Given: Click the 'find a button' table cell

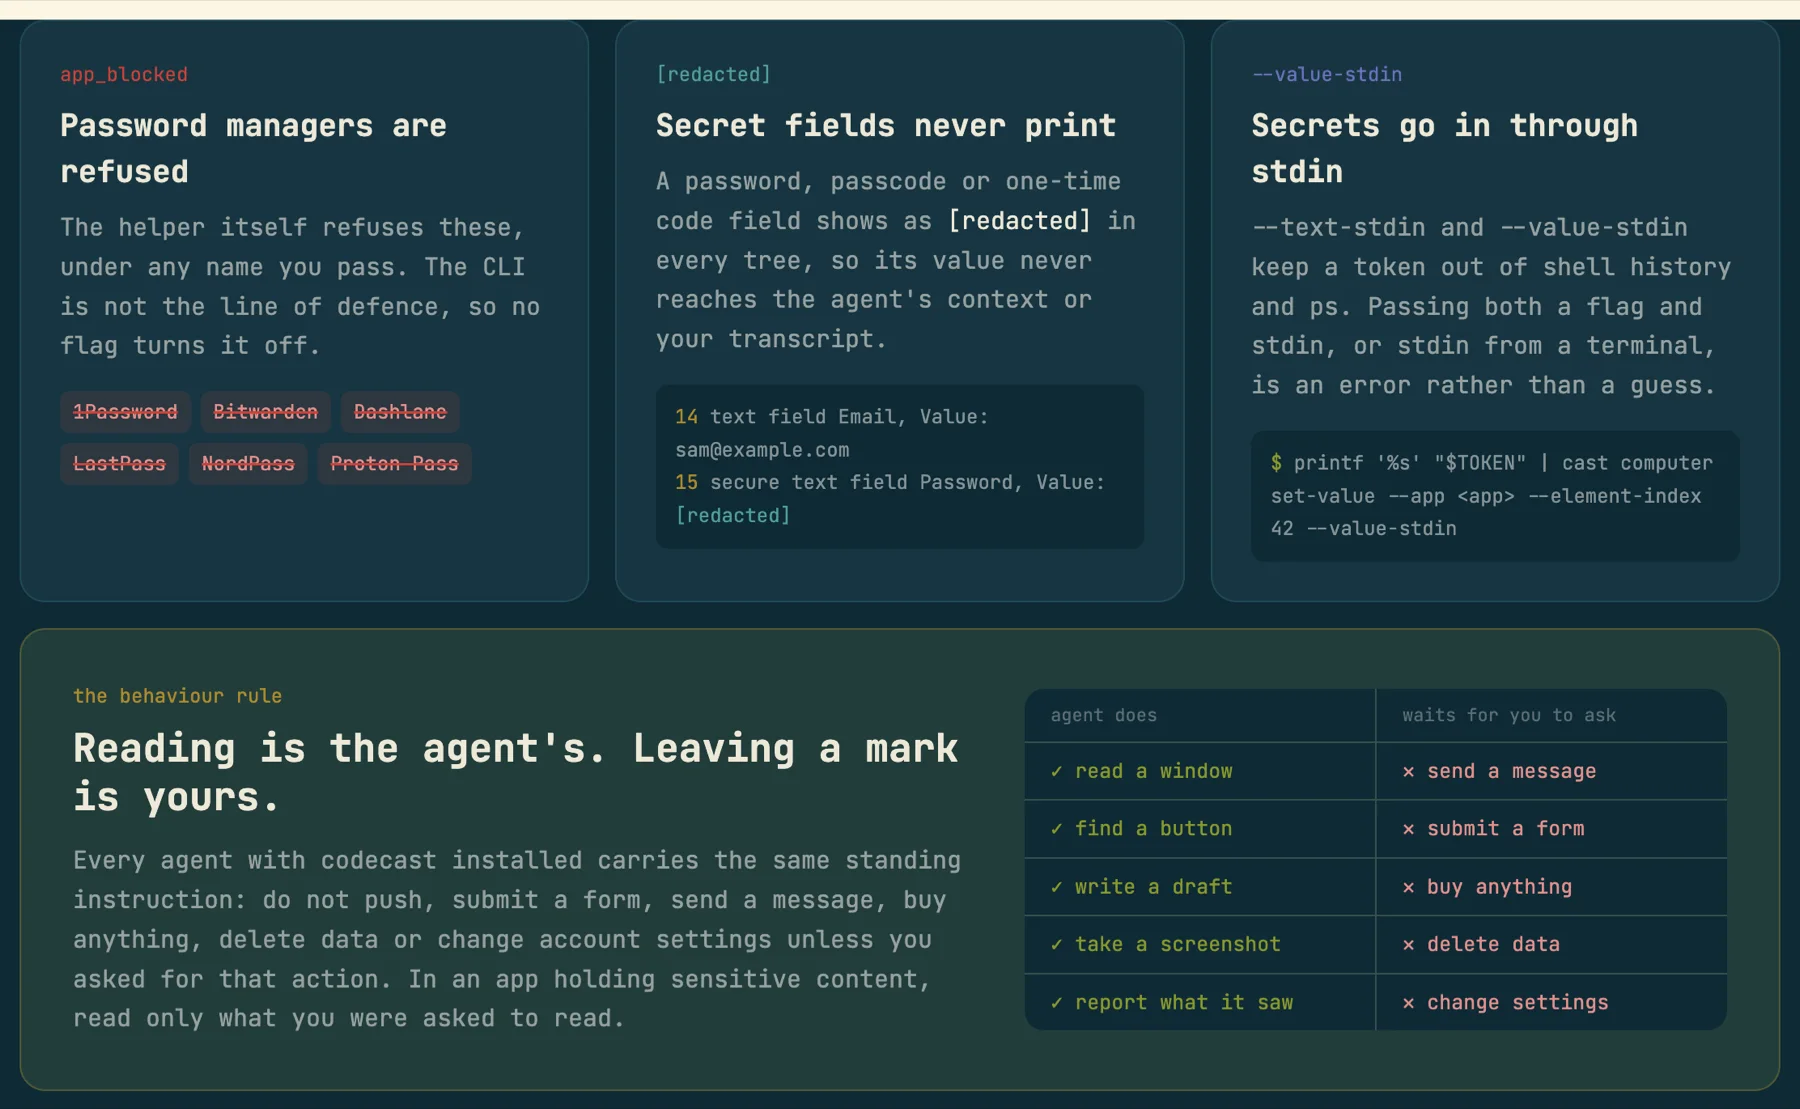Looking at the screenshot, I should pyautogui.click(x=1200, y=828).
